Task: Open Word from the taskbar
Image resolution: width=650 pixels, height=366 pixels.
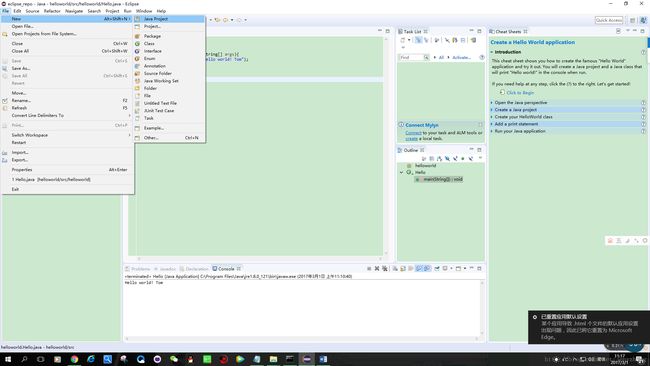Action: tap(323, 359)
